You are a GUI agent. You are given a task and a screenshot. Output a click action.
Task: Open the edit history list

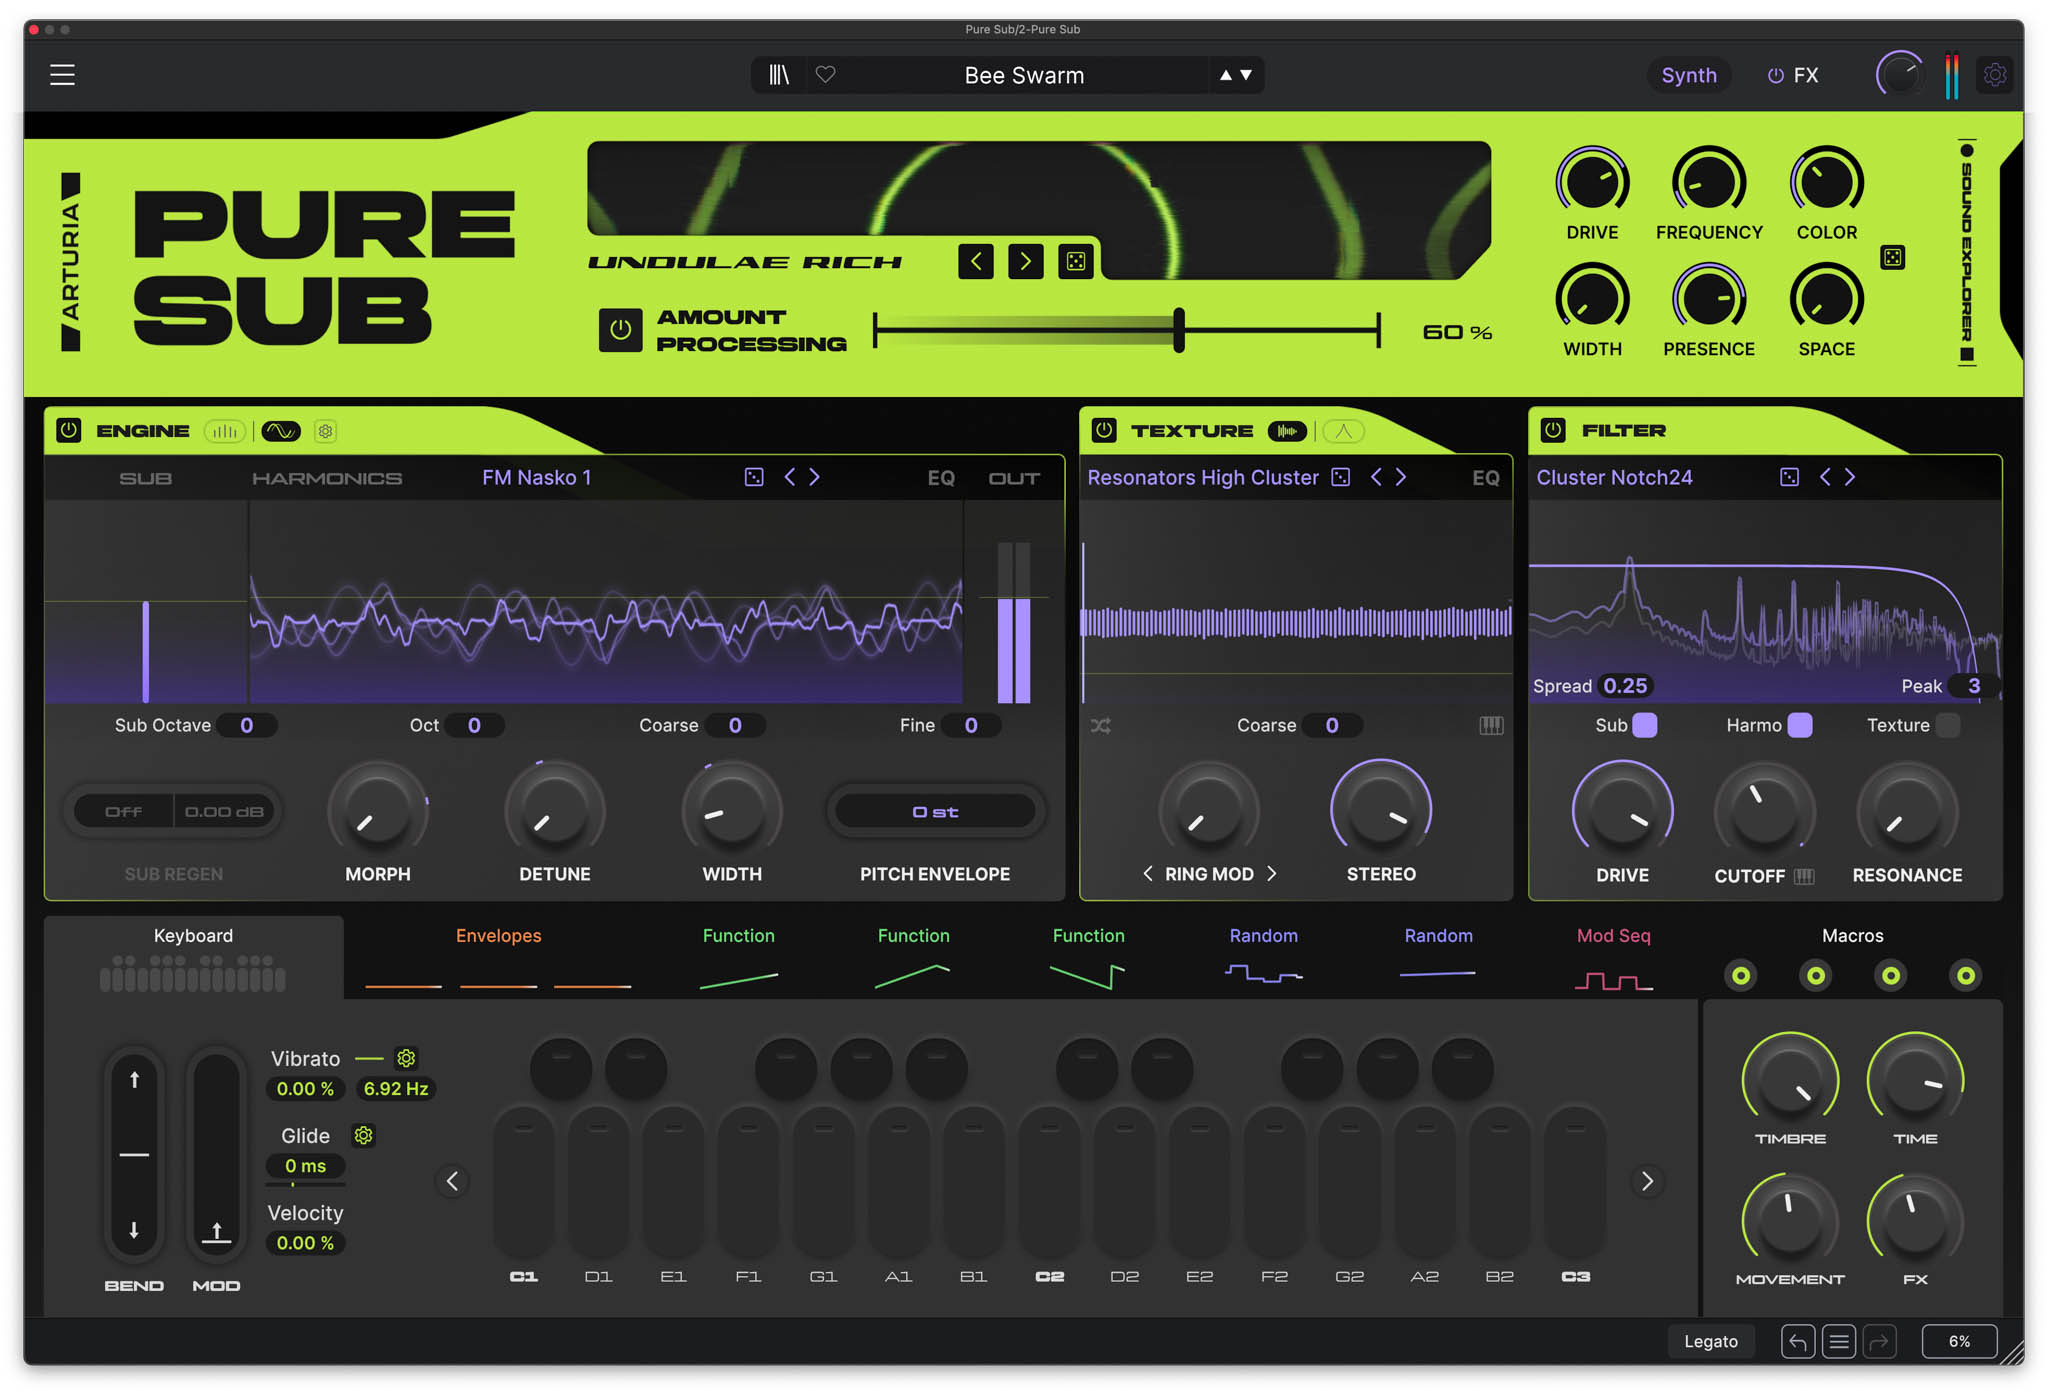click(x=1838, y=1342)
